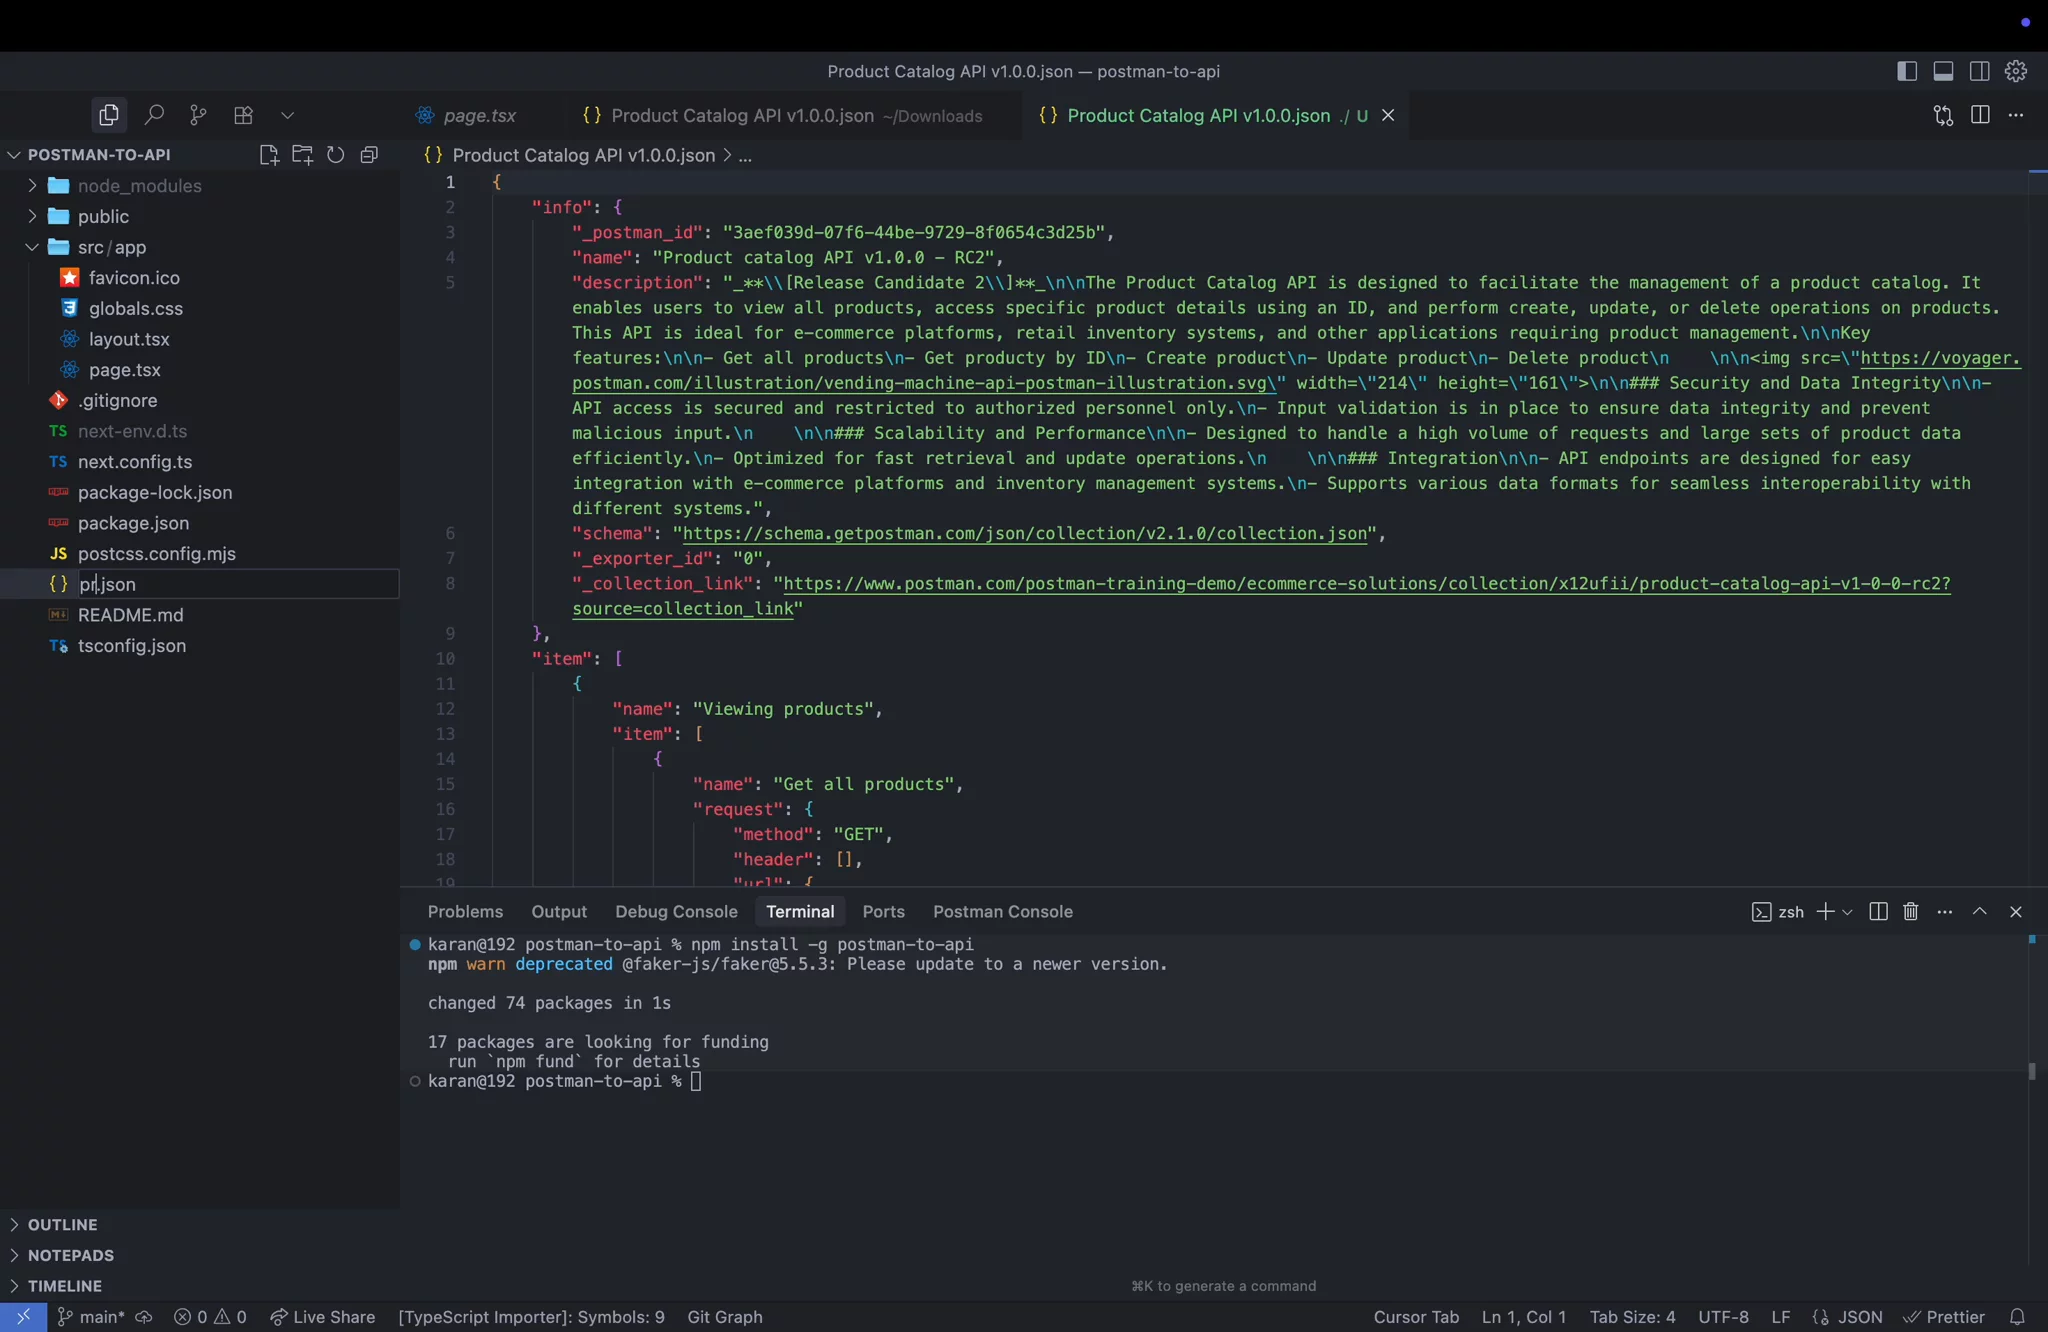The width and height of the screenshot is (2048, 1332).
Task: Switch to the Postman Console tab
Action: tap(1002, 912)
